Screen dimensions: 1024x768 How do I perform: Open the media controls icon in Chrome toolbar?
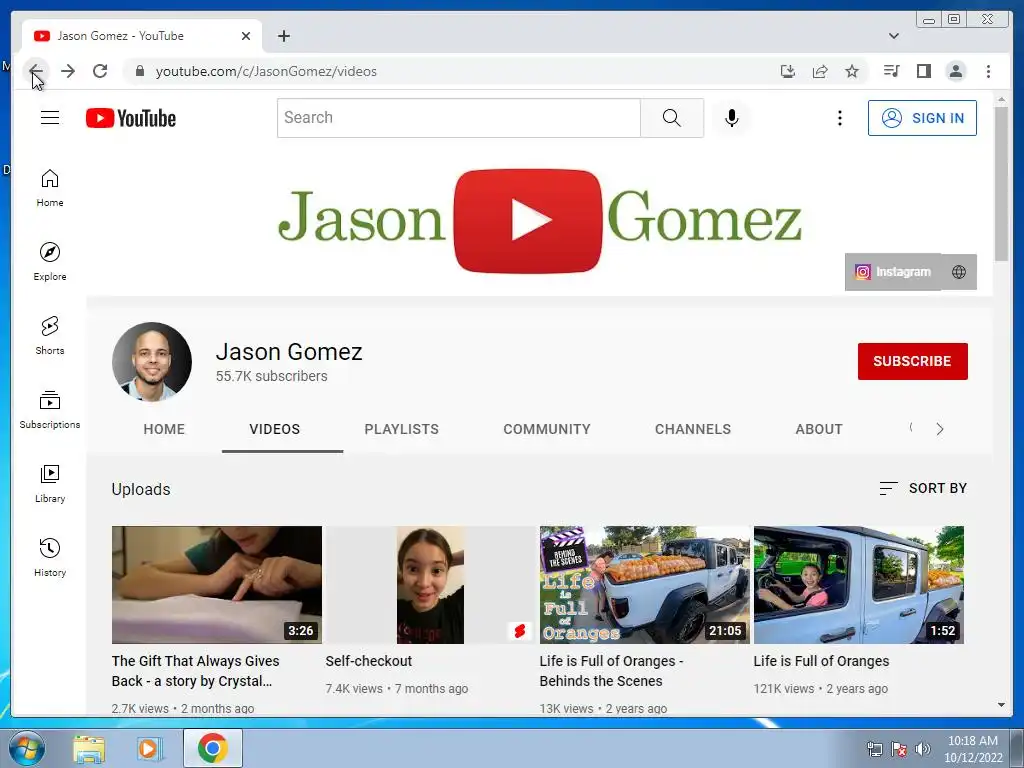(x=891, y=71)
